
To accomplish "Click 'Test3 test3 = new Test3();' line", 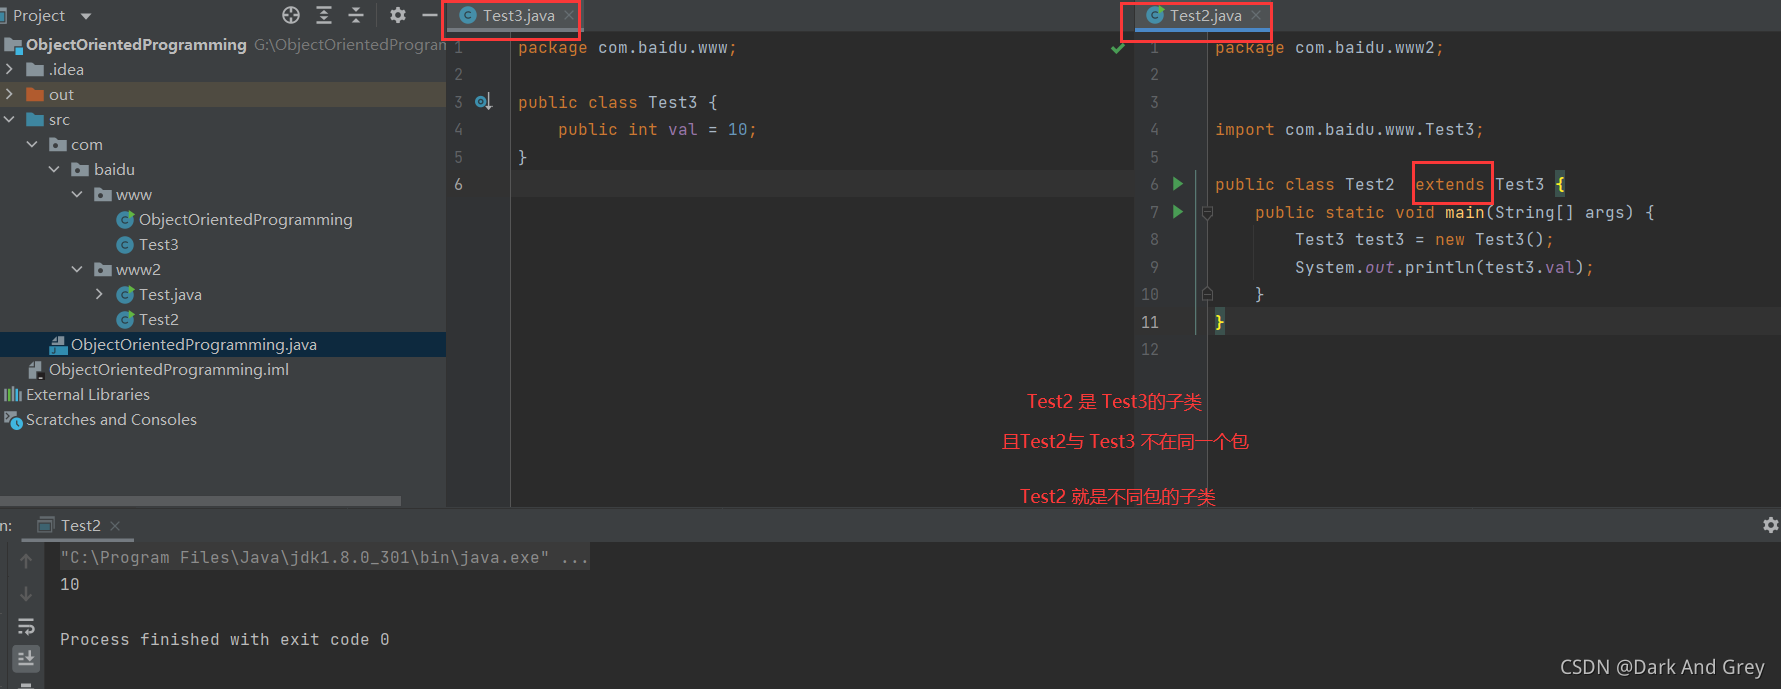I will point(1424,239).
